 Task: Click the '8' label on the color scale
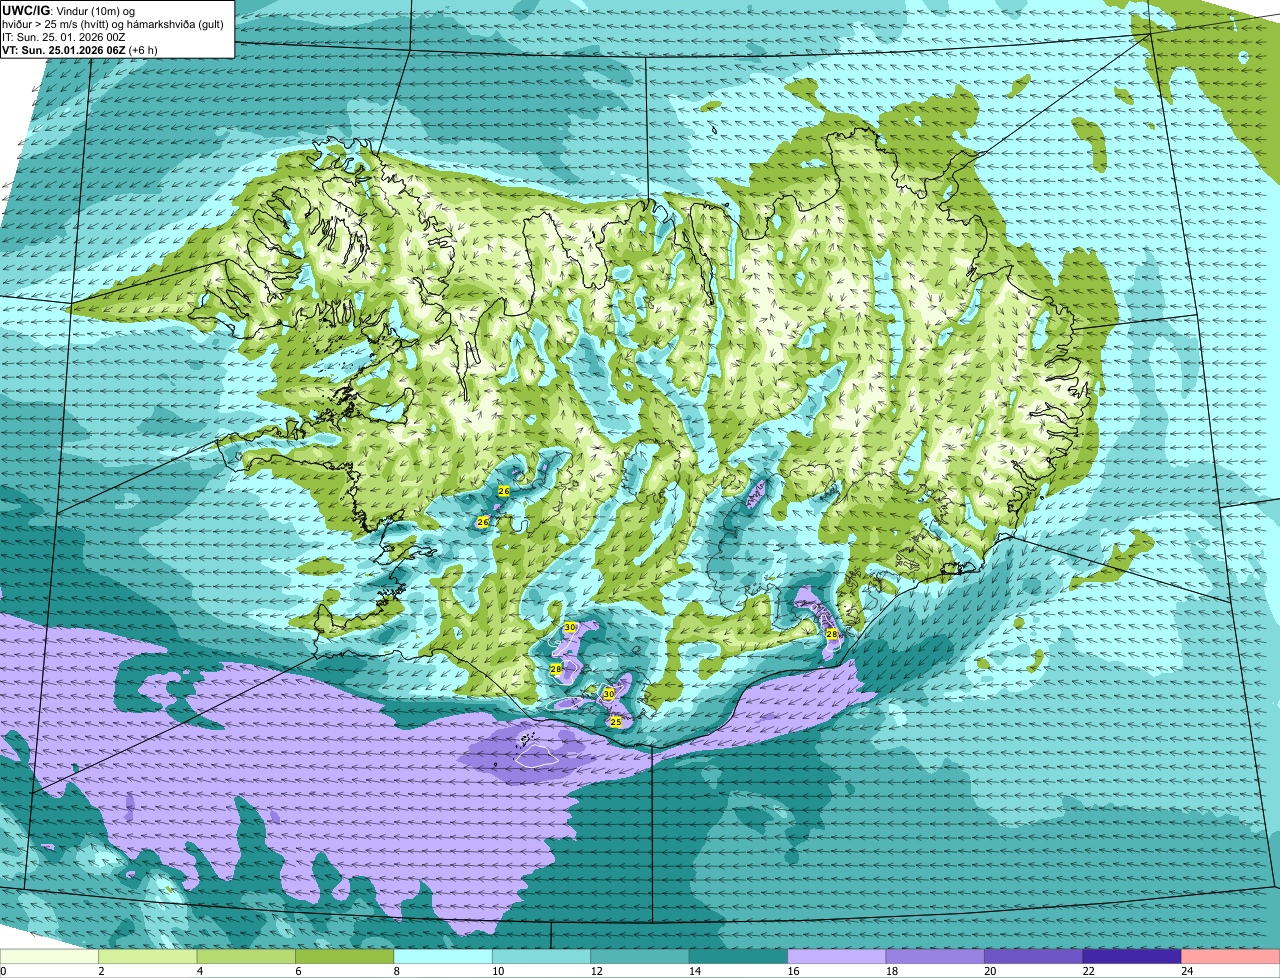point(395,971)
